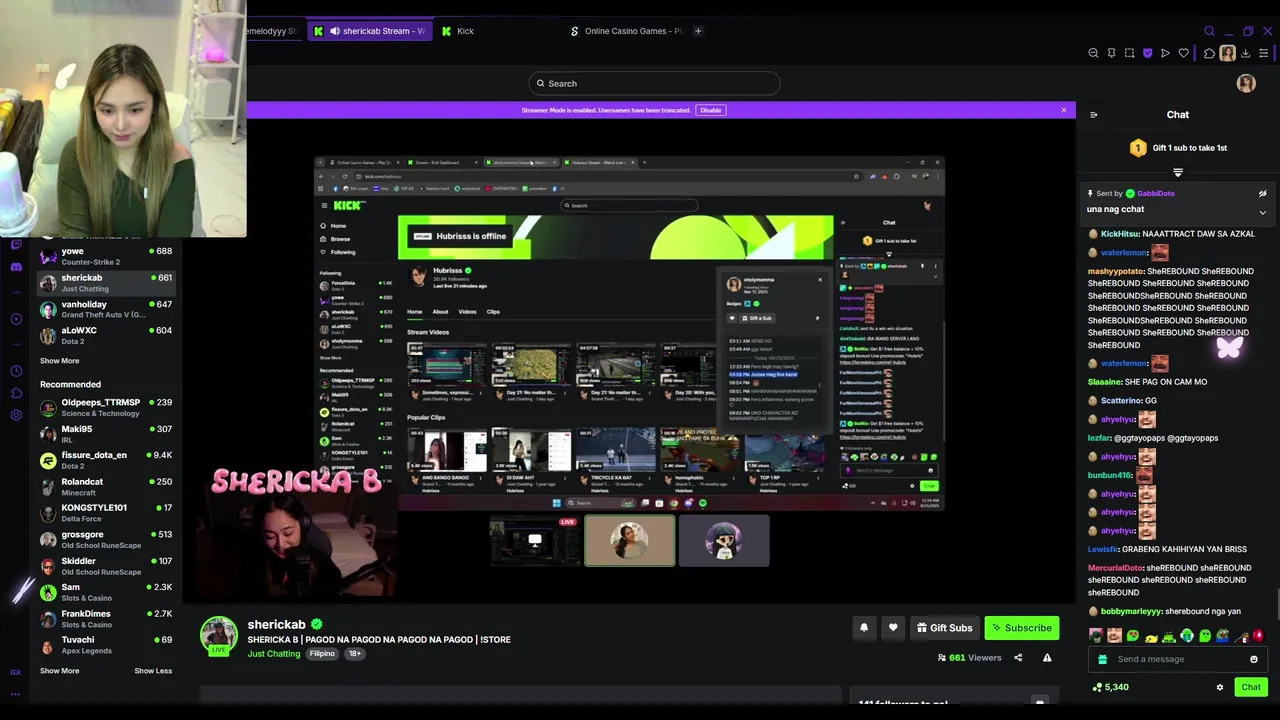1280x720 pixels.
Task: Open the snapshot selection tool icon
Action: click(x=1129, y=53)
